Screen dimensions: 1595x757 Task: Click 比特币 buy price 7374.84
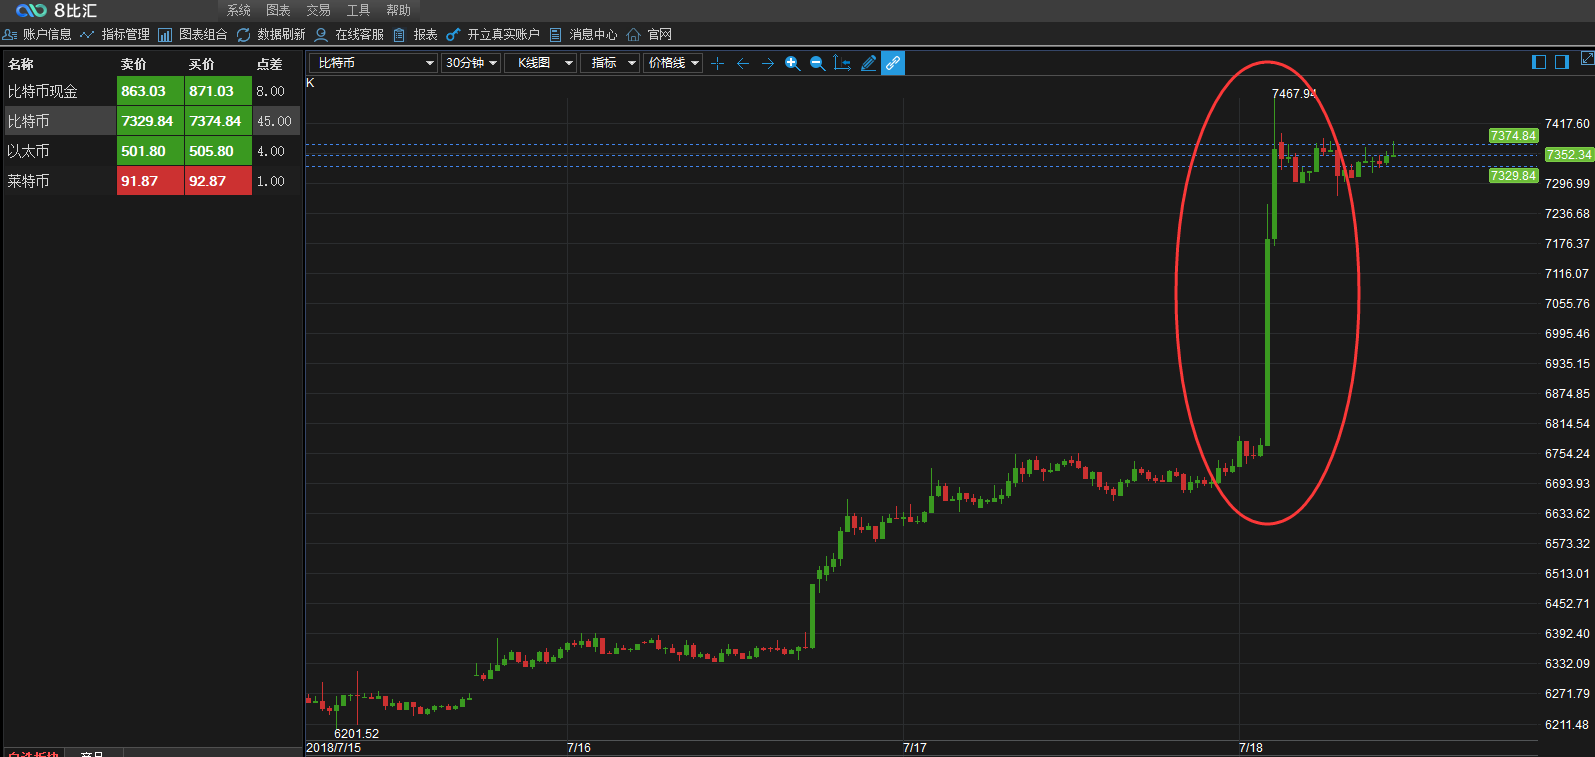point(218,121)
